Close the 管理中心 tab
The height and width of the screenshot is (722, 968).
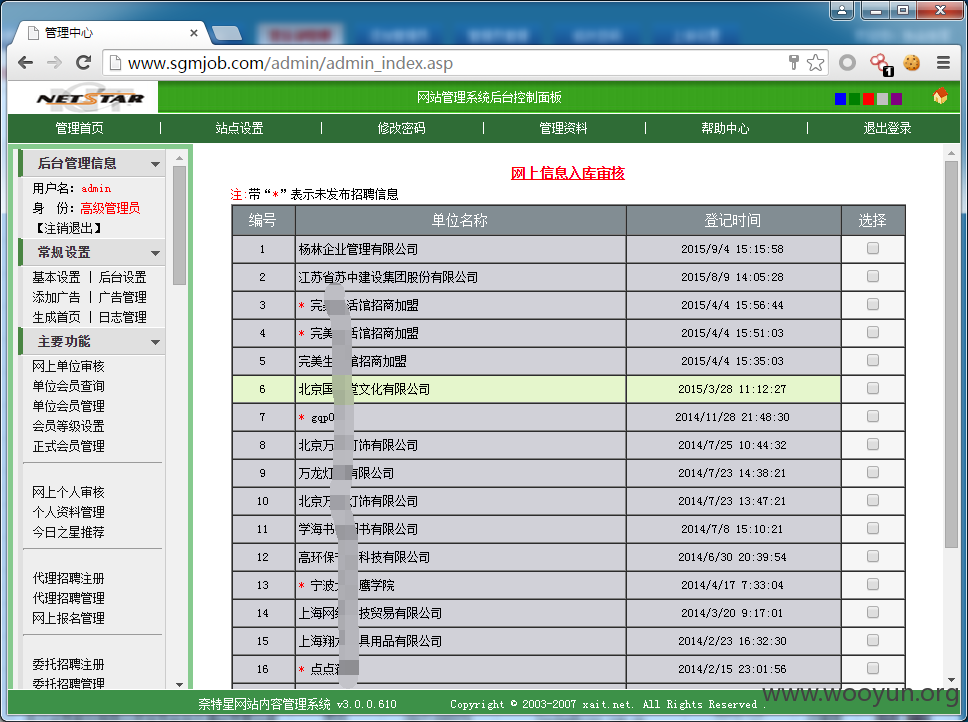(x=194, y=33)
